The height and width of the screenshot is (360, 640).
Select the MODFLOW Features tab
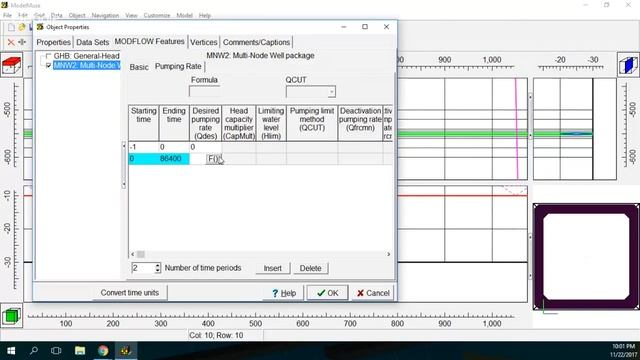[149, 42]
